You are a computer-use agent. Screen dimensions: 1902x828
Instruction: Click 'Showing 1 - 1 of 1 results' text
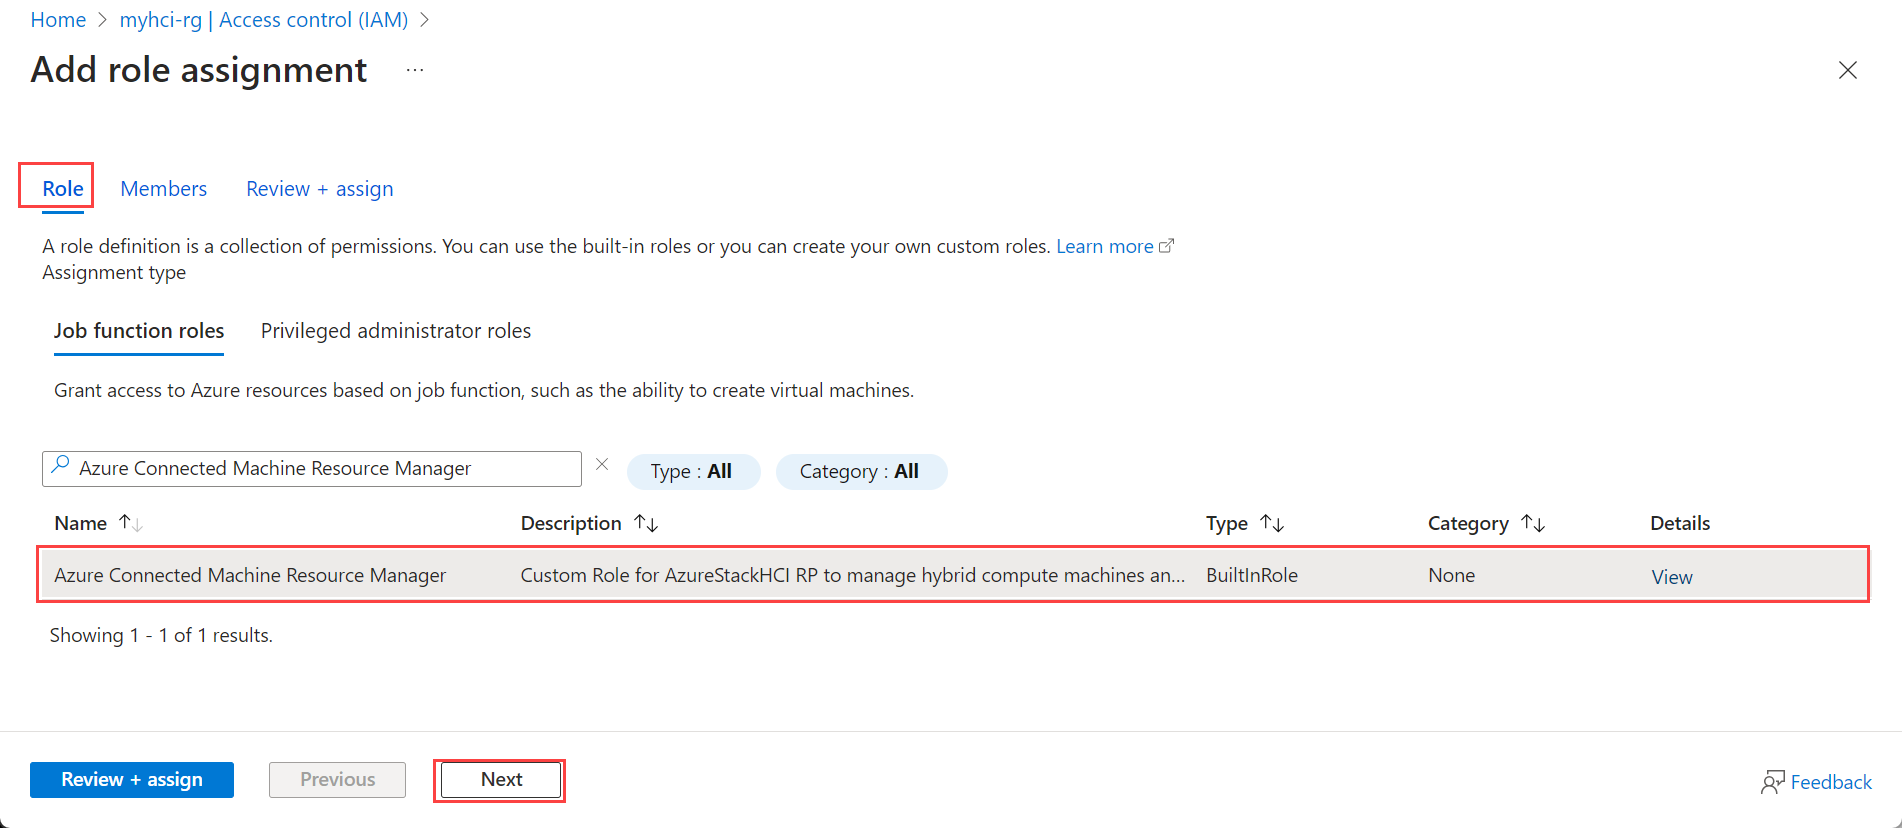point(161,635)
